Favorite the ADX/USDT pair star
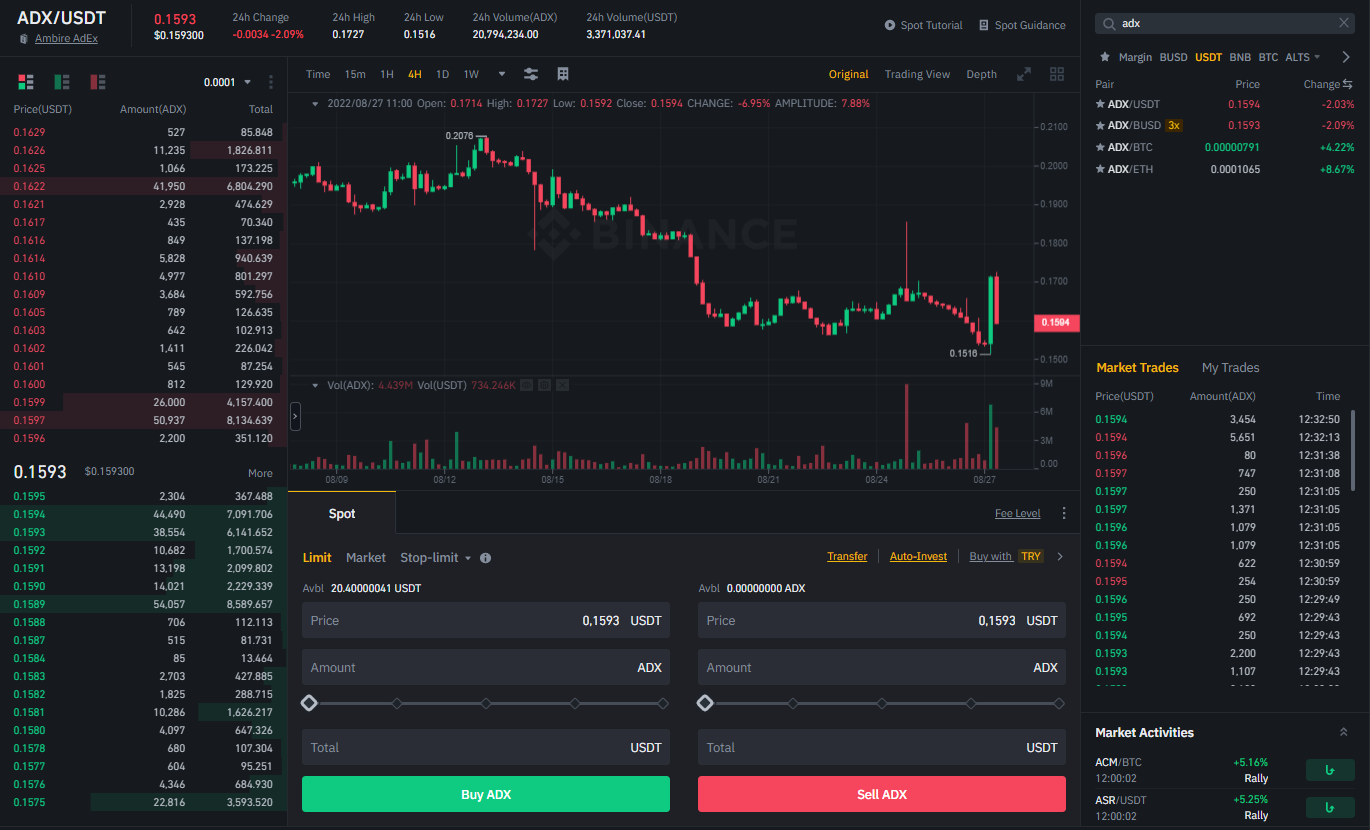The height and width of the screenshot is (830, 1370). pyautogui.click(x=1100, y=104)
